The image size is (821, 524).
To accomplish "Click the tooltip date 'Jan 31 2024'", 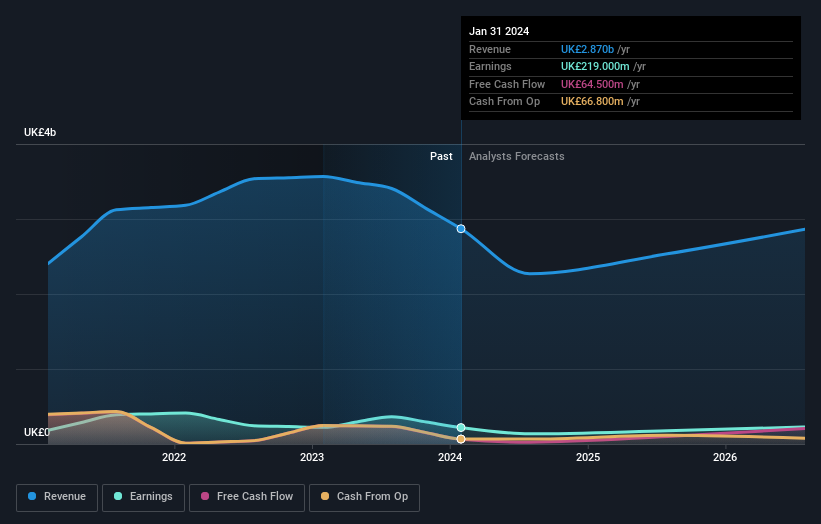I will coord(499,31).
